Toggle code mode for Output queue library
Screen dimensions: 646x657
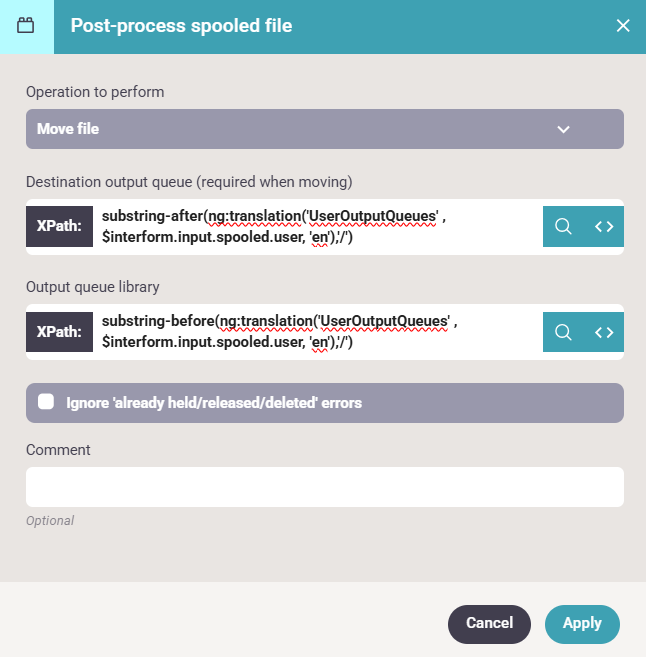point(604,332)
